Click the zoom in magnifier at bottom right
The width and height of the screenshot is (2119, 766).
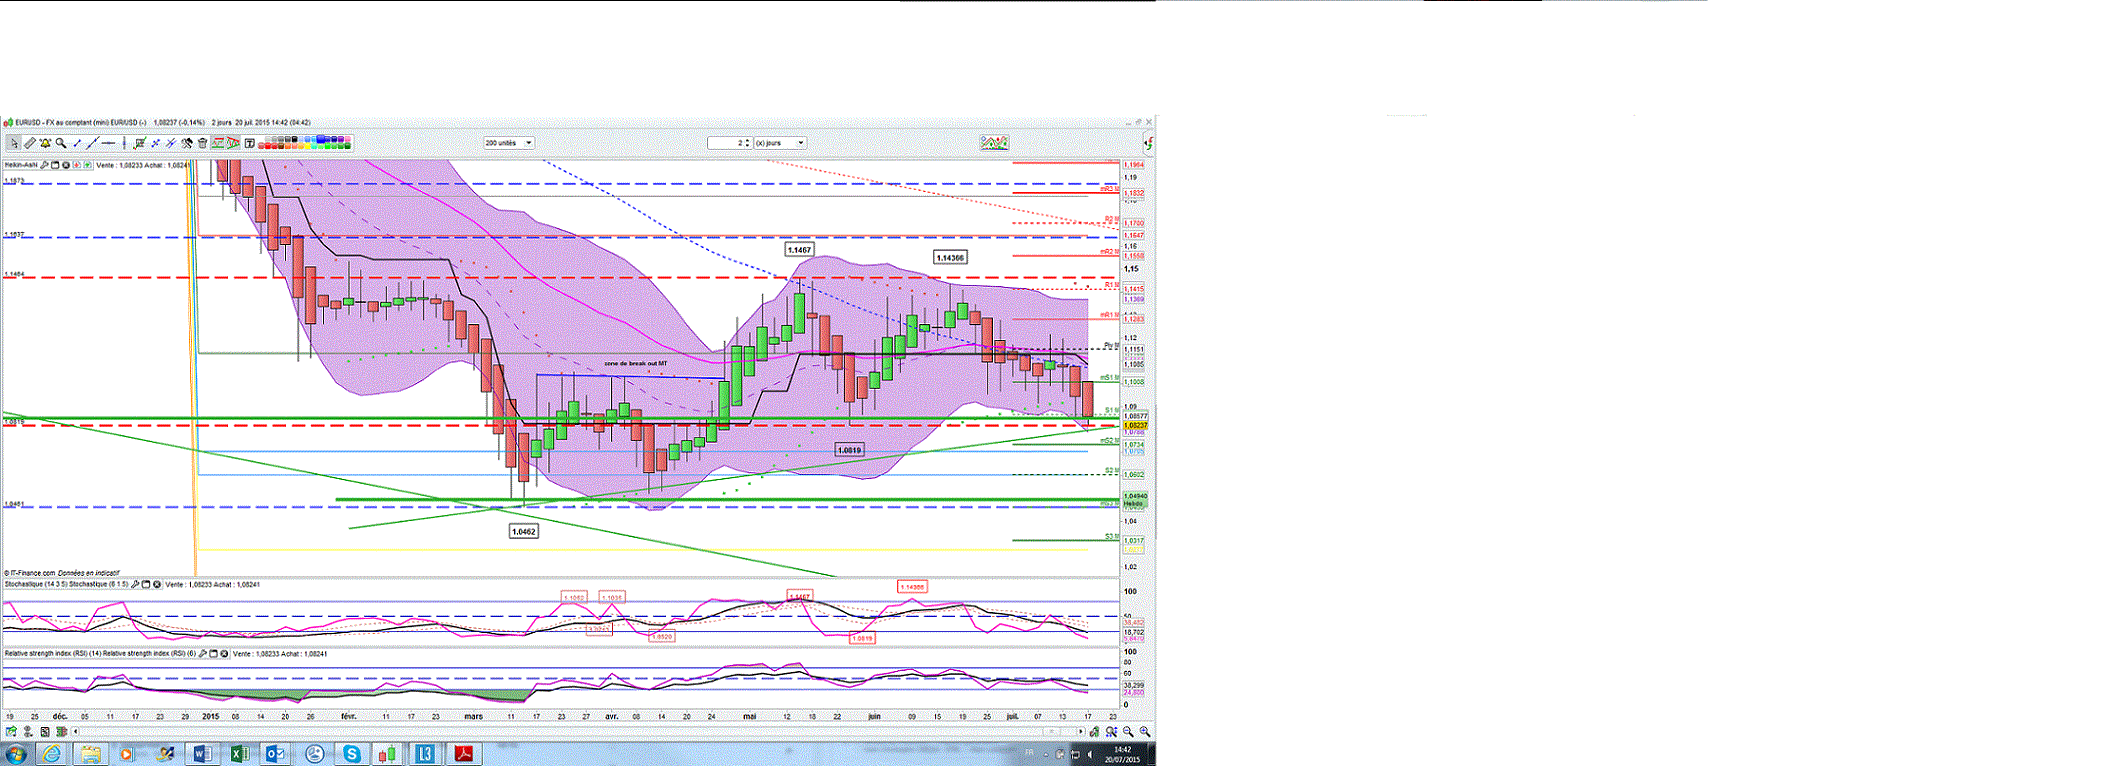click(x=1145, y=732)
